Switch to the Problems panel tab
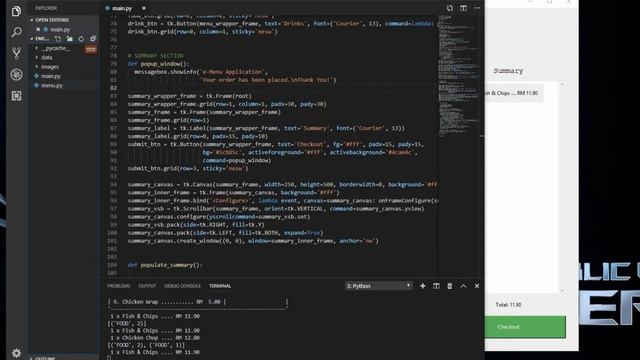Image resolution: width=640 pixels, height=360 pixels. pos(119,286)
